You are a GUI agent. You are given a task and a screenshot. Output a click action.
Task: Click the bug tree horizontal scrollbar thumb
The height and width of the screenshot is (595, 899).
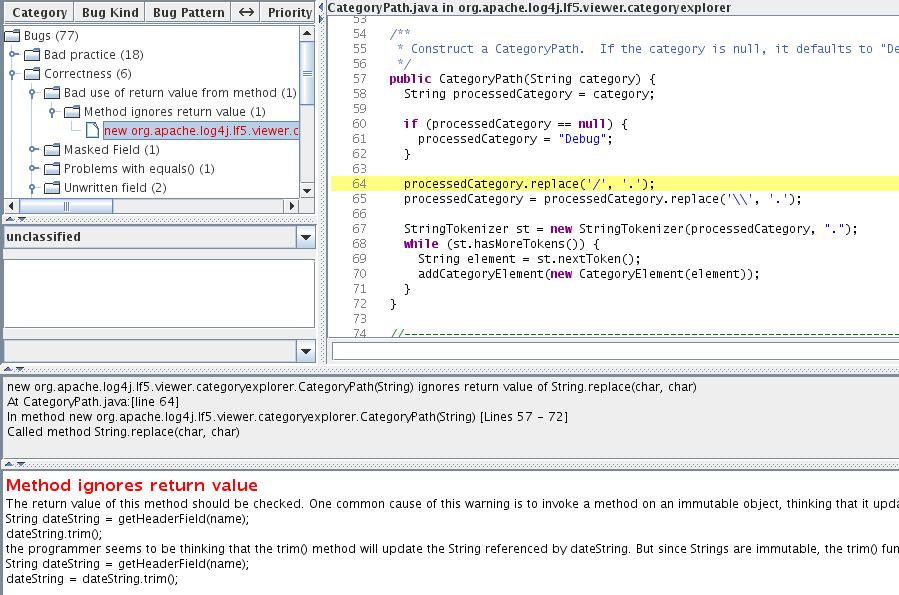[67, 206]
